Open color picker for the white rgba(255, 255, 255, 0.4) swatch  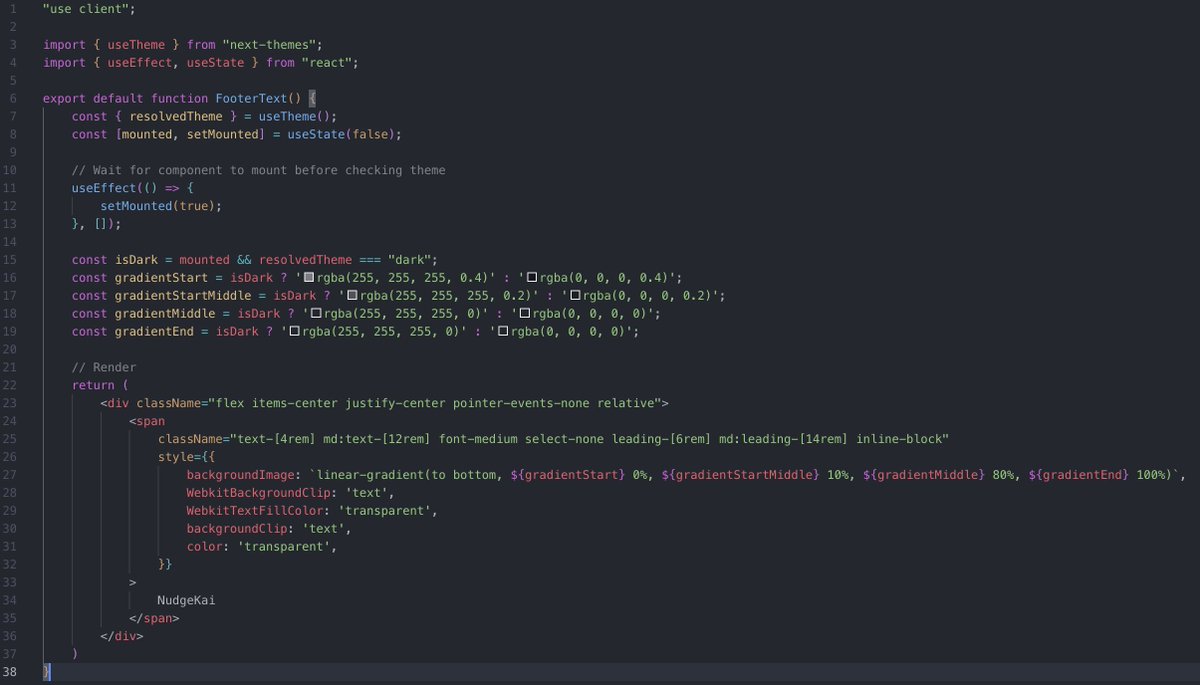pyautogui.click(x=309, y=277)
